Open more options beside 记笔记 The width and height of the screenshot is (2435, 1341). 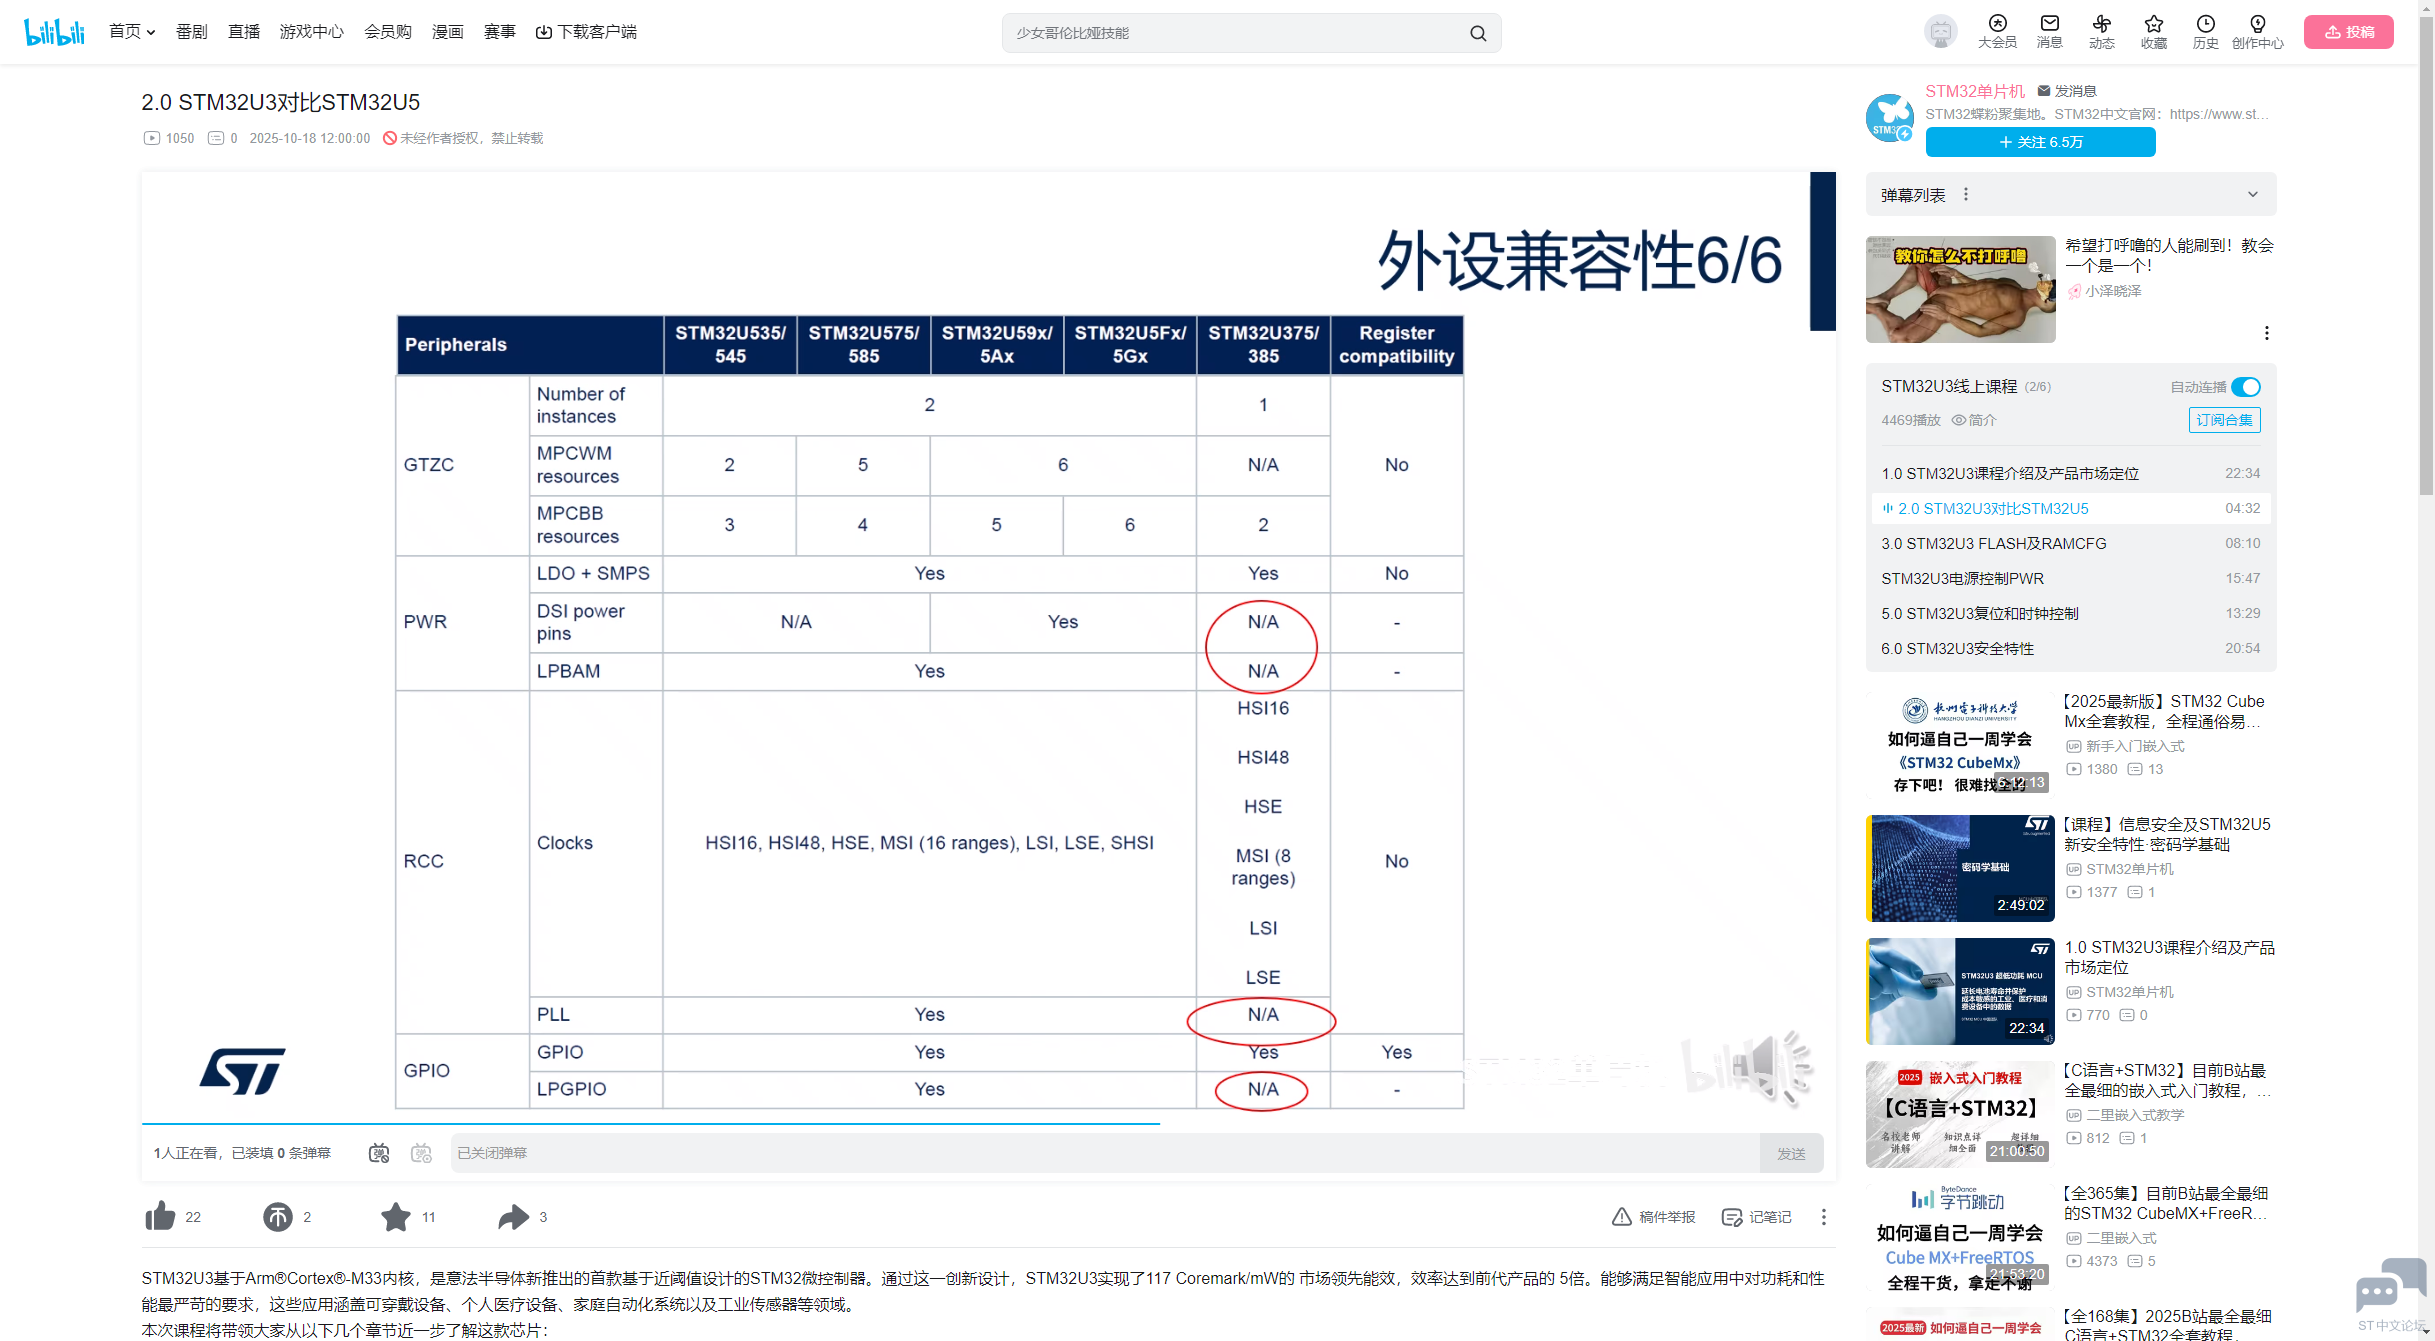click(1824, 1217)
